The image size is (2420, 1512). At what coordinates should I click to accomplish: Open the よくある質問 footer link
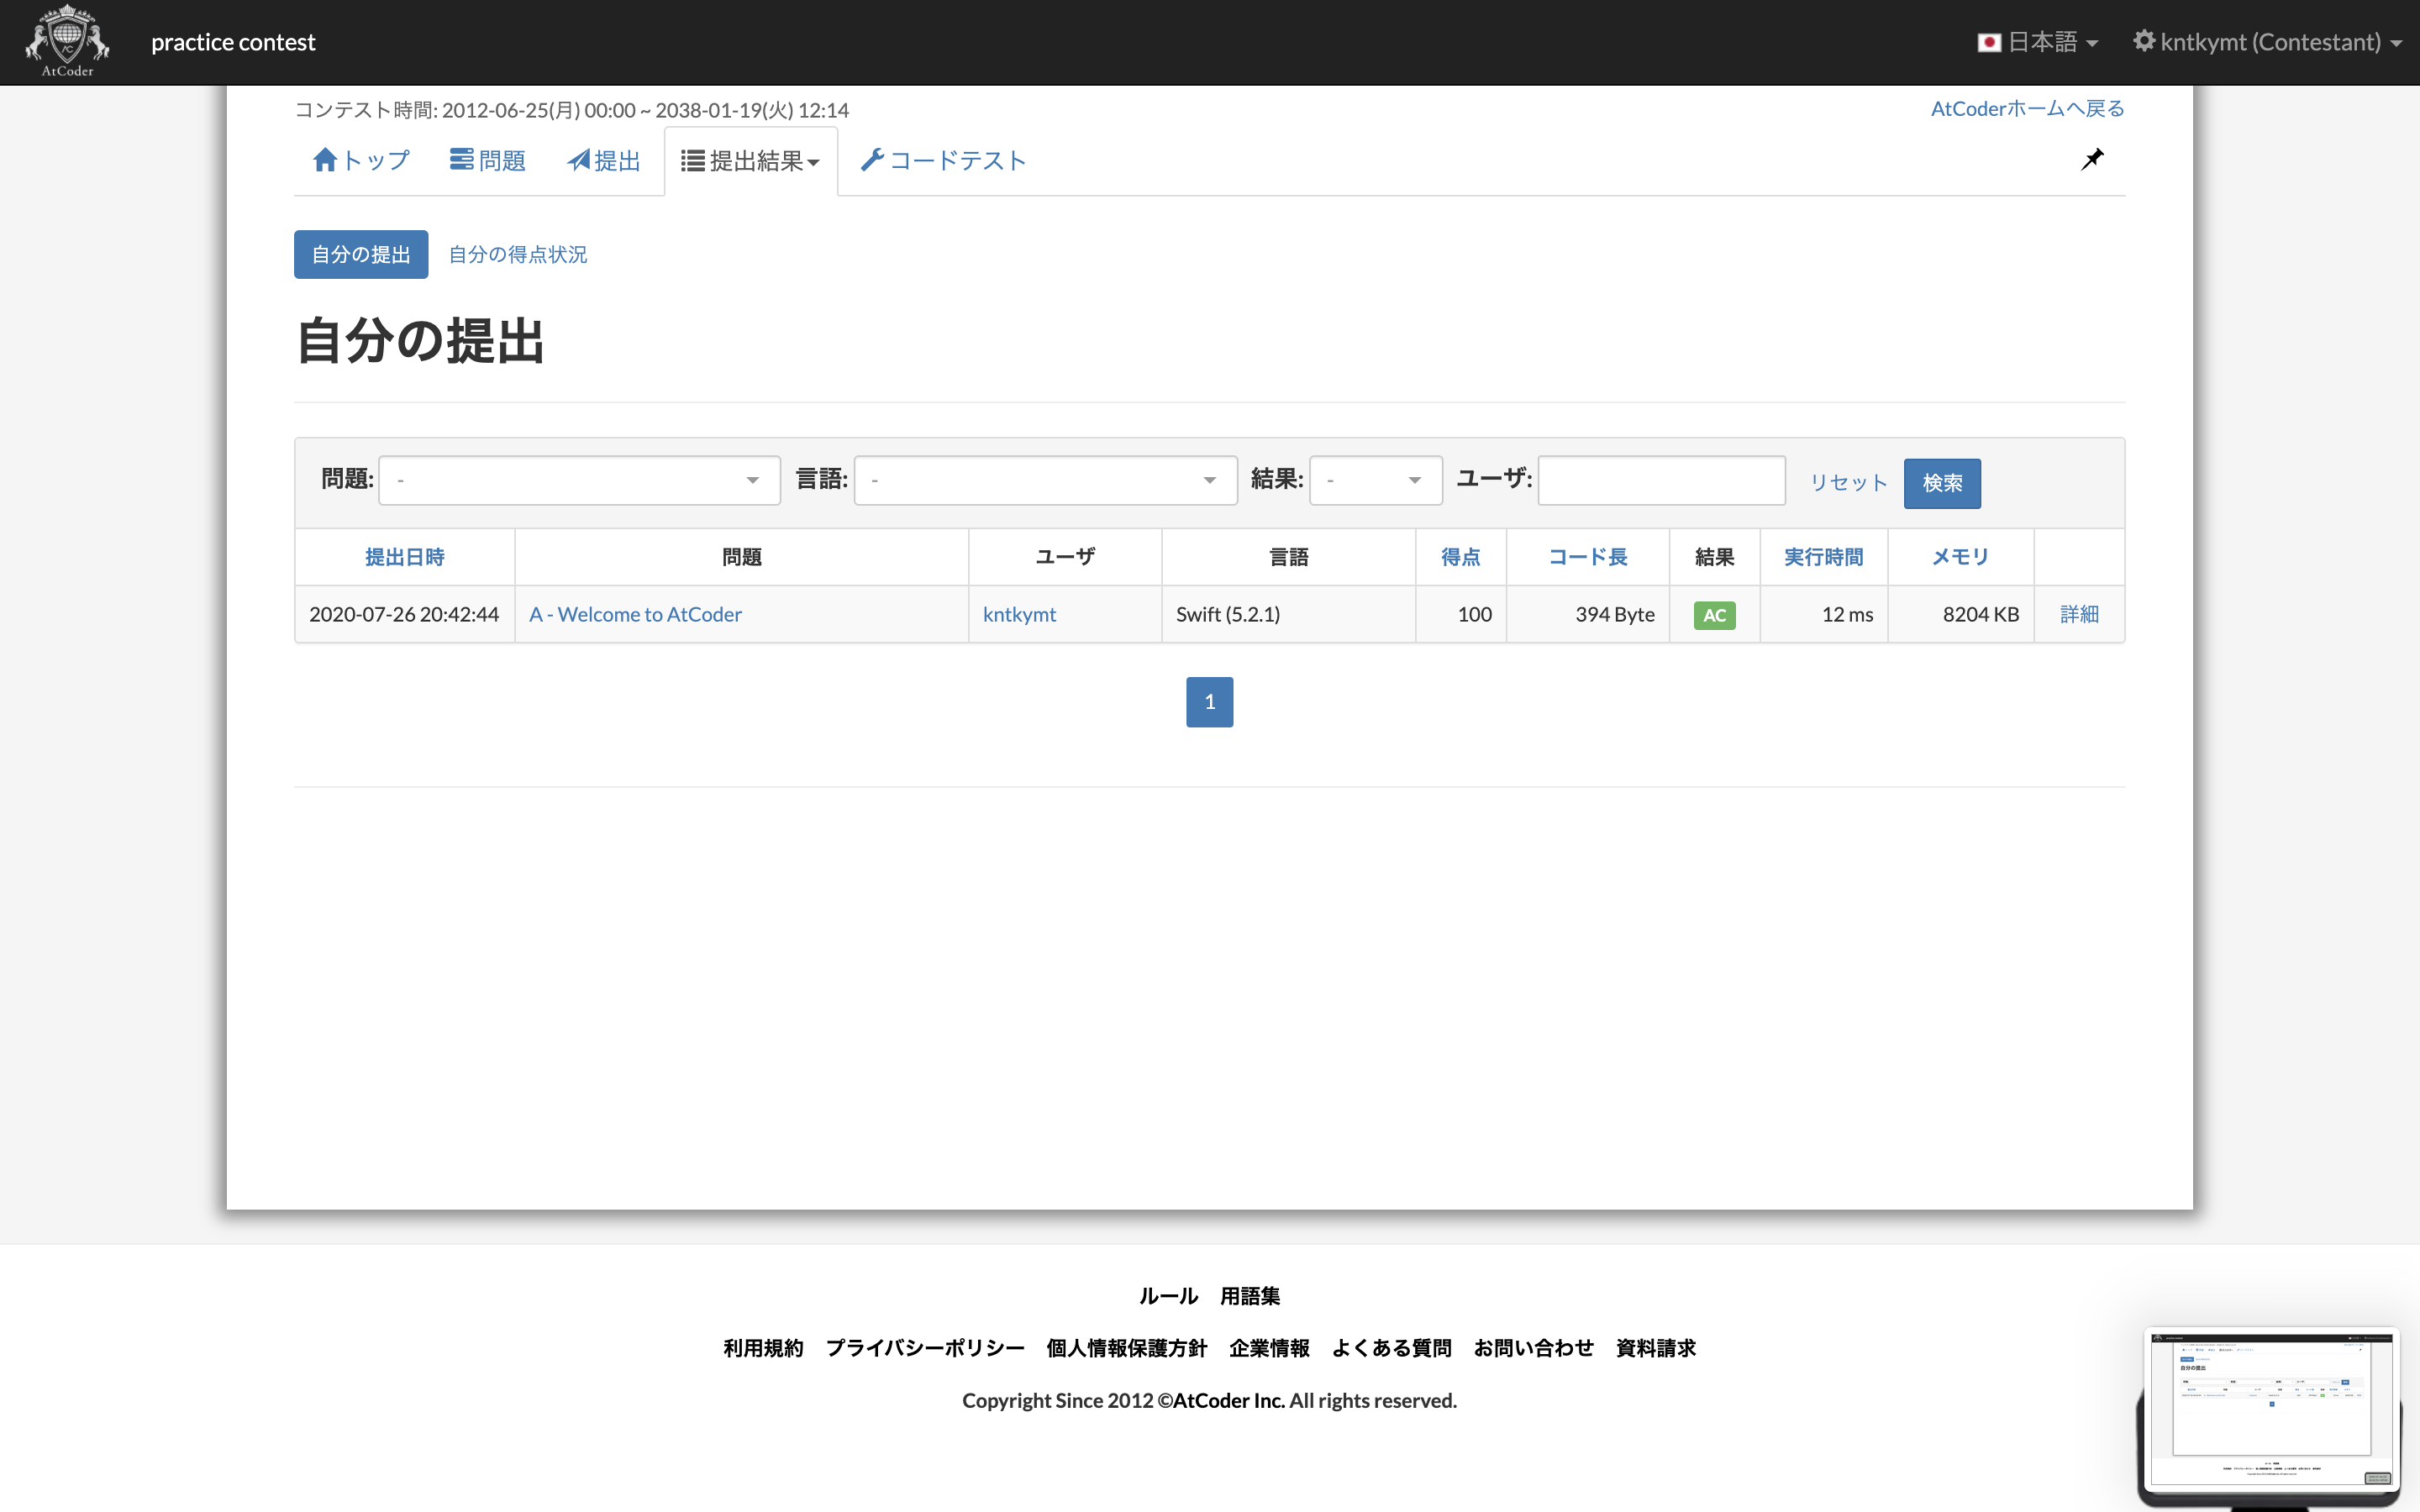click(1391, 1349)
